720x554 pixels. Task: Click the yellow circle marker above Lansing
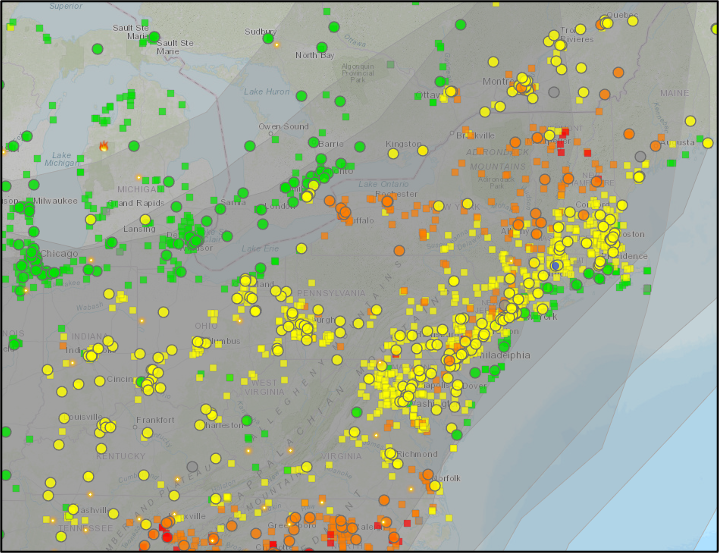(91, 219)
